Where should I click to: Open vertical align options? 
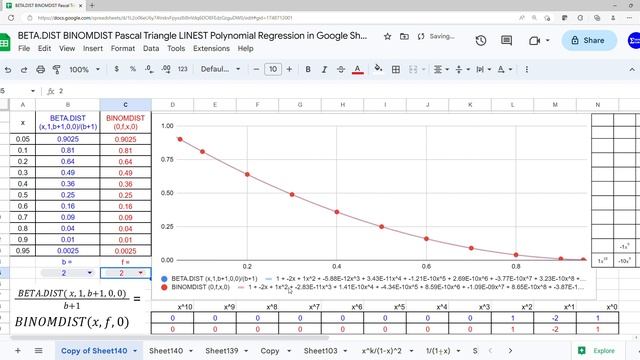pyautogui.click(x=462, y=69)
